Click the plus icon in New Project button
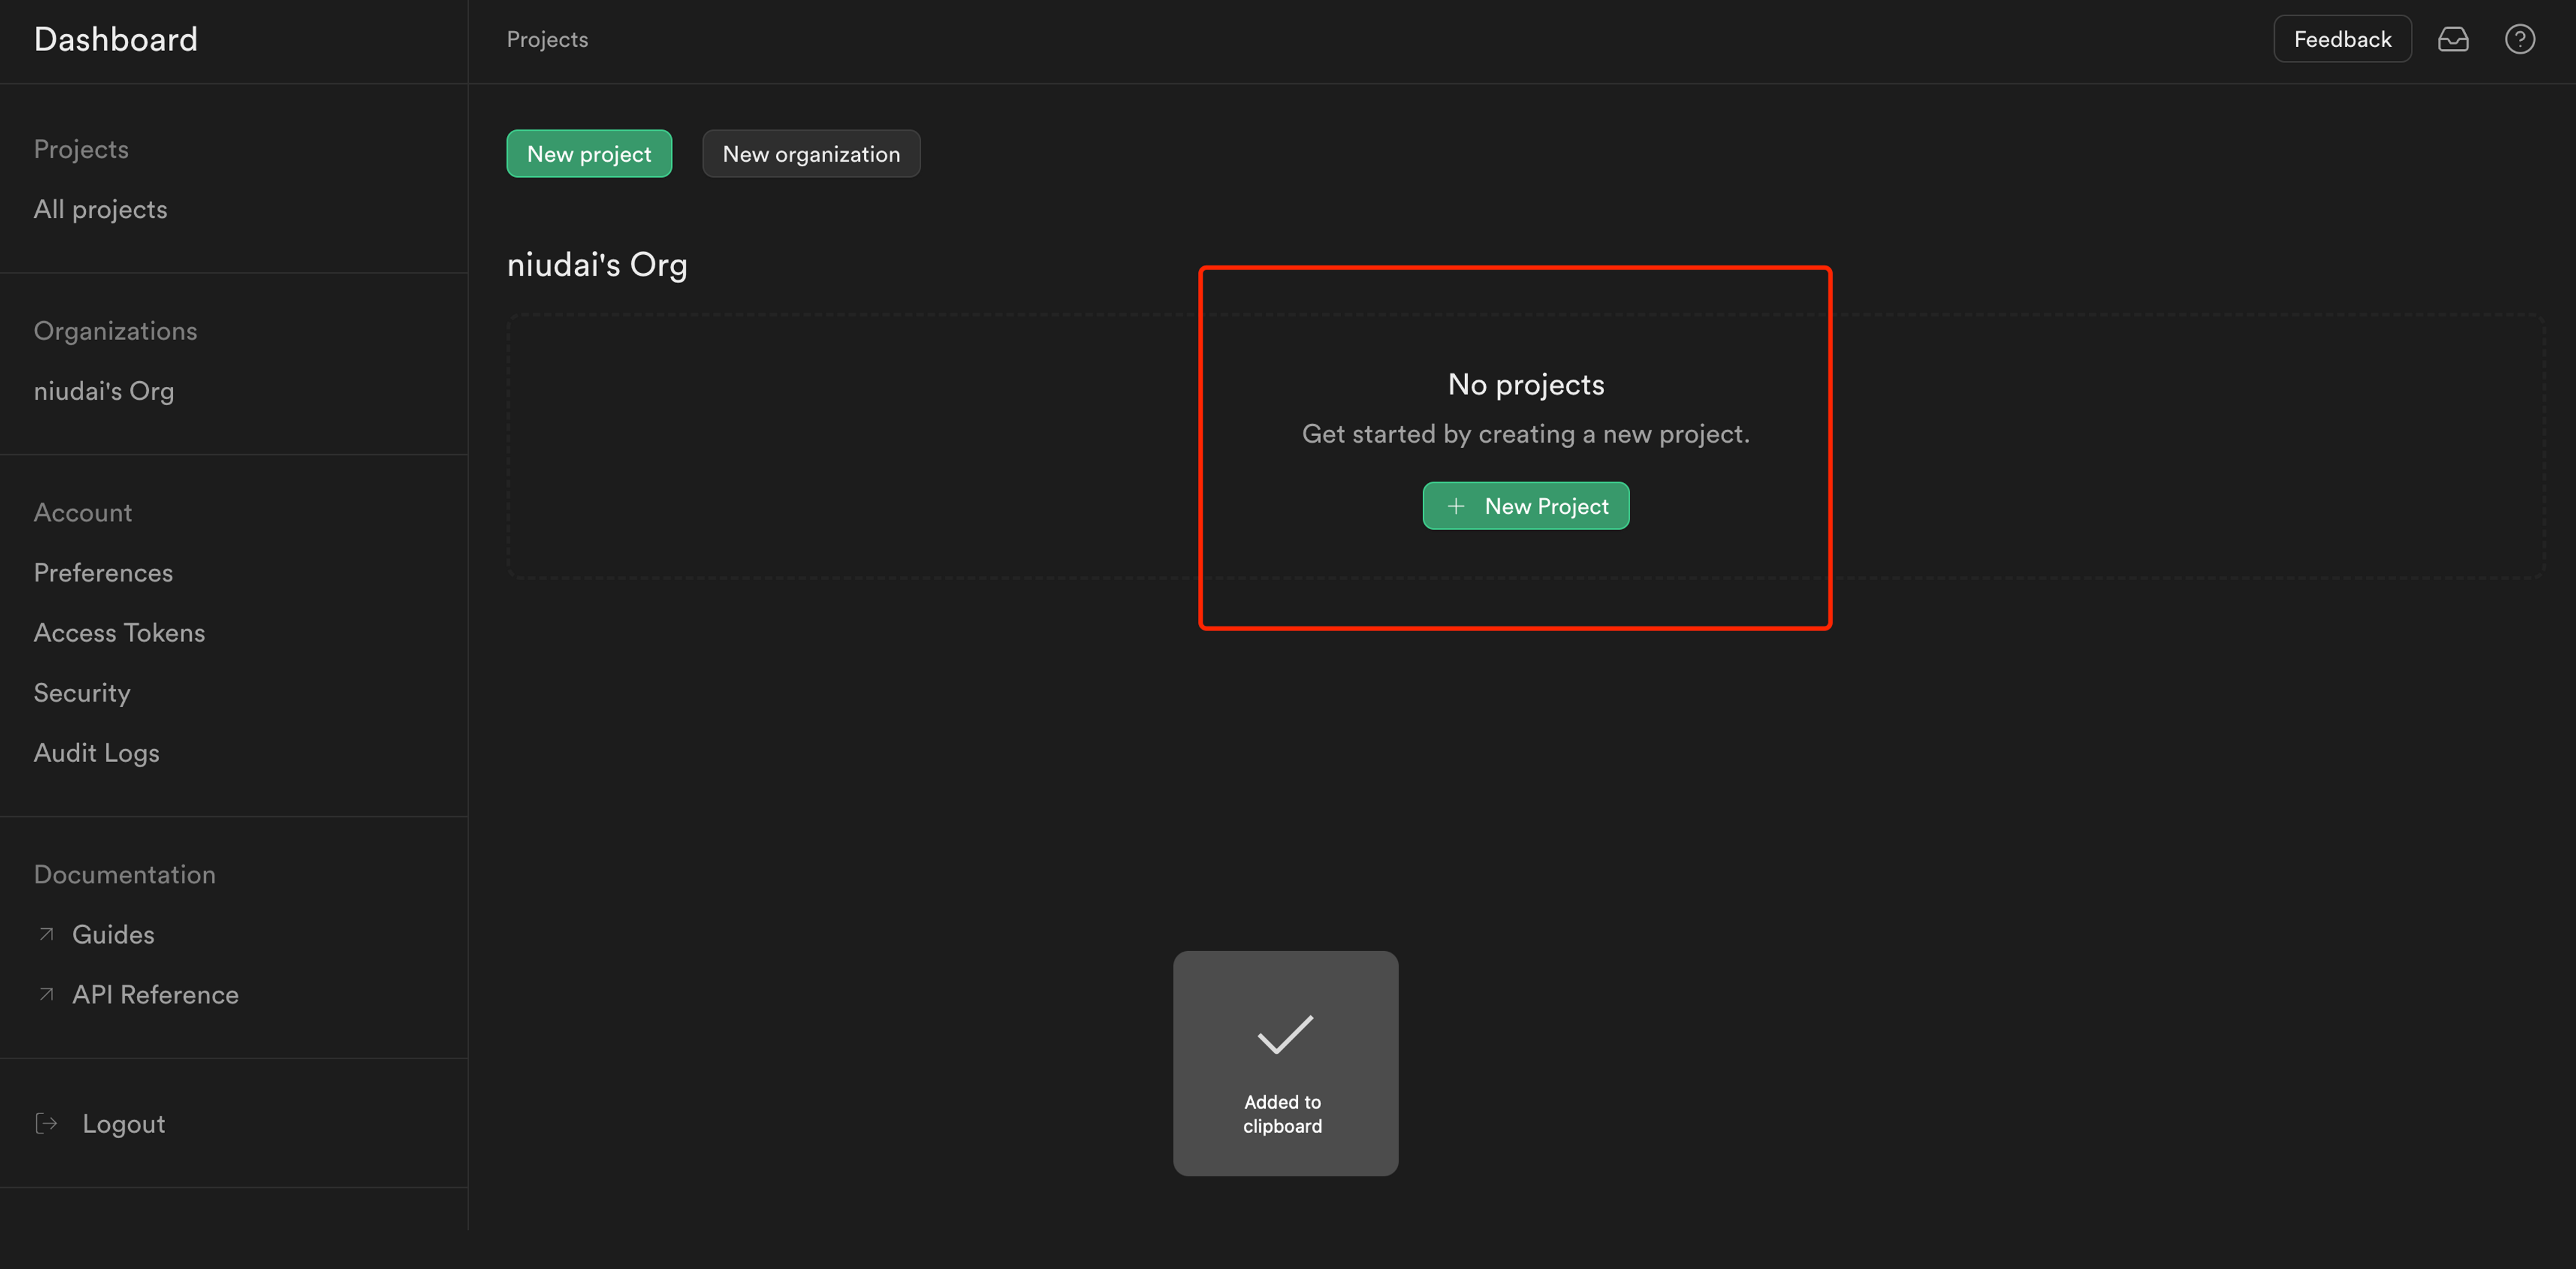Image resolution: width=2576 pixels, height=1269 pixels. click(x=1456, y=506)
